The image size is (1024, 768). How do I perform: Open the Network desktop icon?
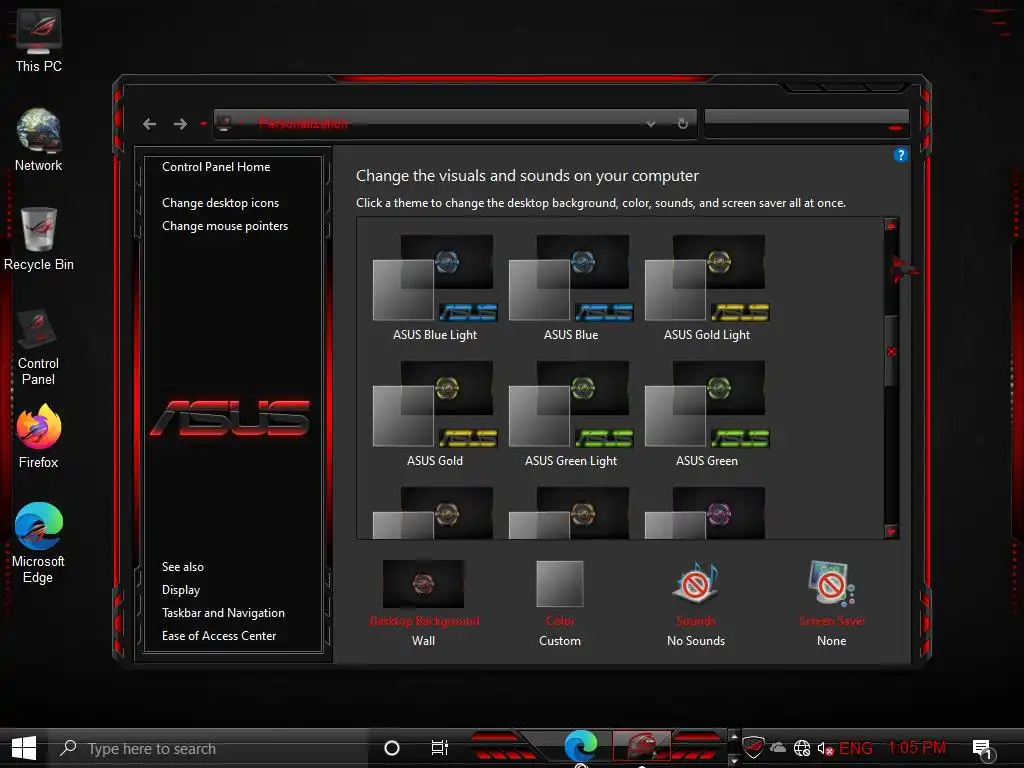point(39,140)
